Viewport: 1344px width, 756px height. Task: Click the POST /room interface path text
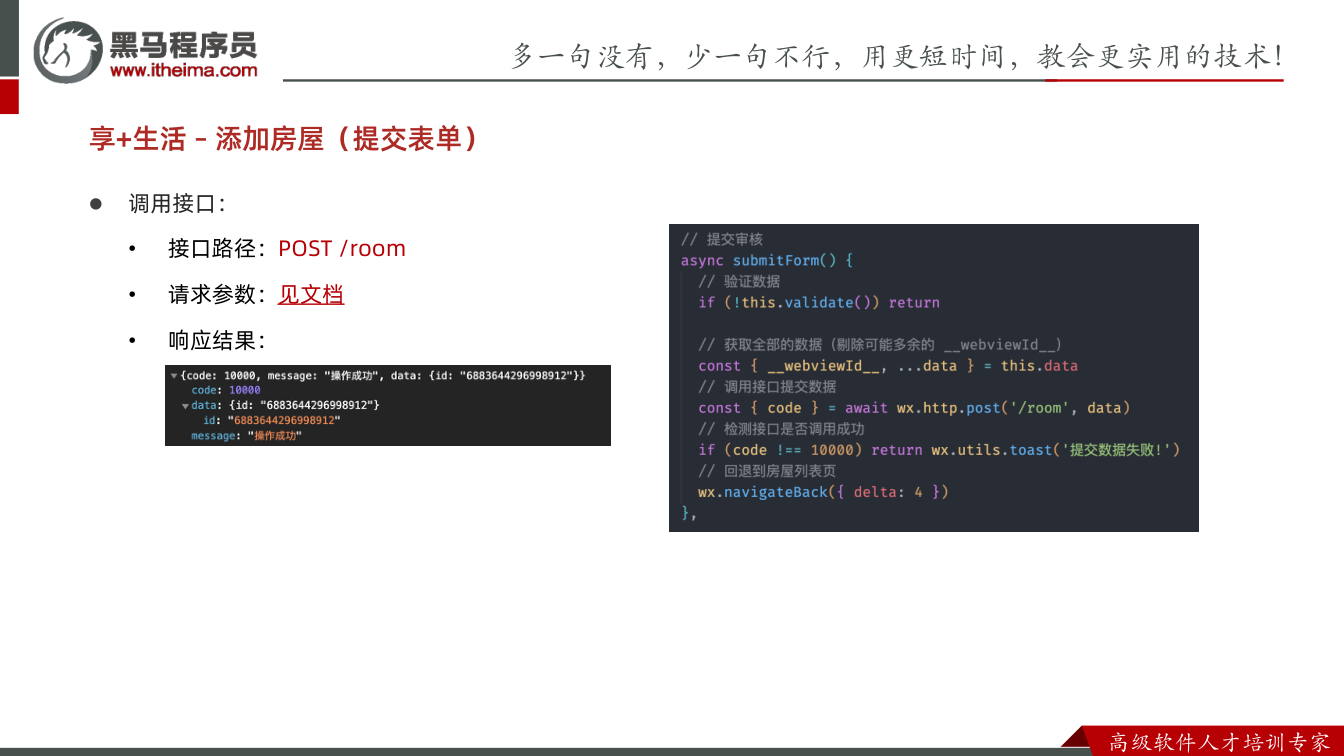point(342,248)
